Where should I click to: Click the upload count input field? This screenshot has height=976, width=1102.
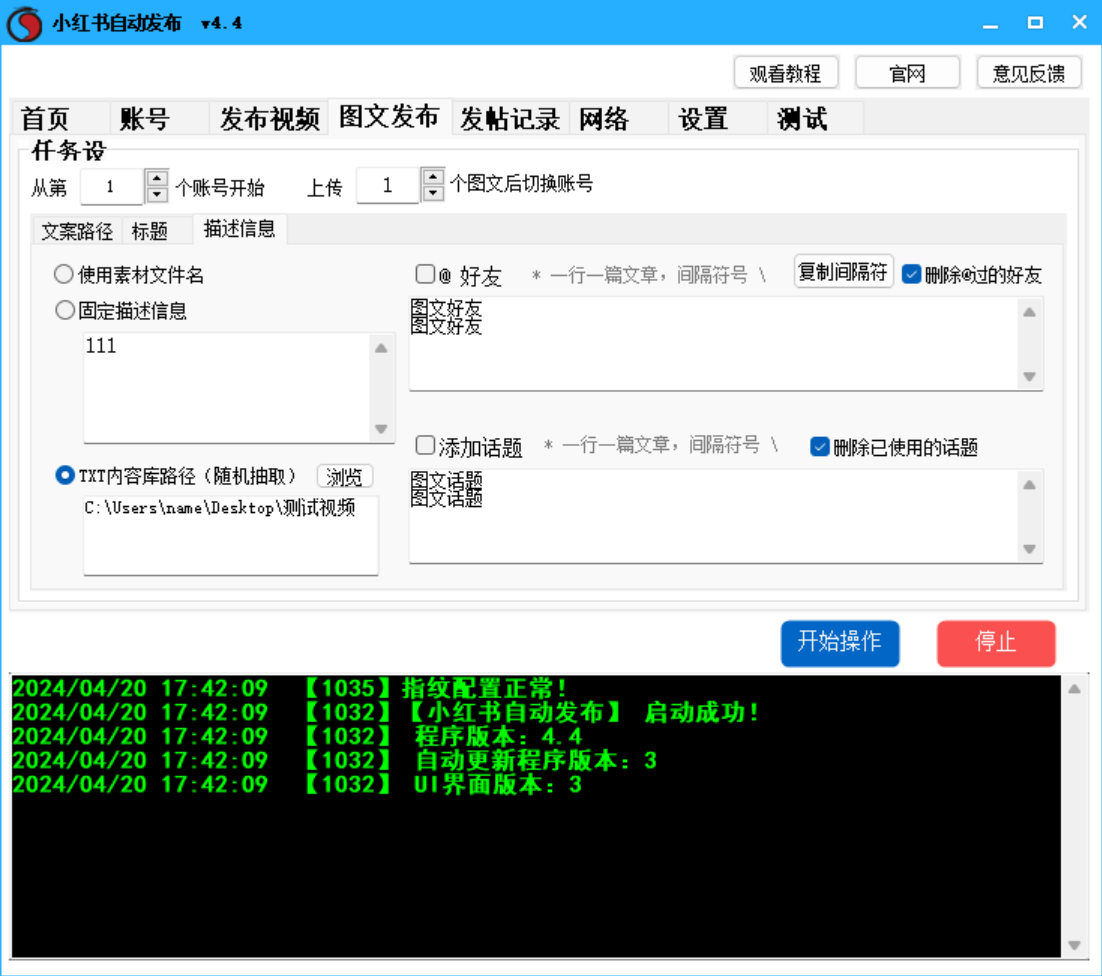[x=388, y=185]
